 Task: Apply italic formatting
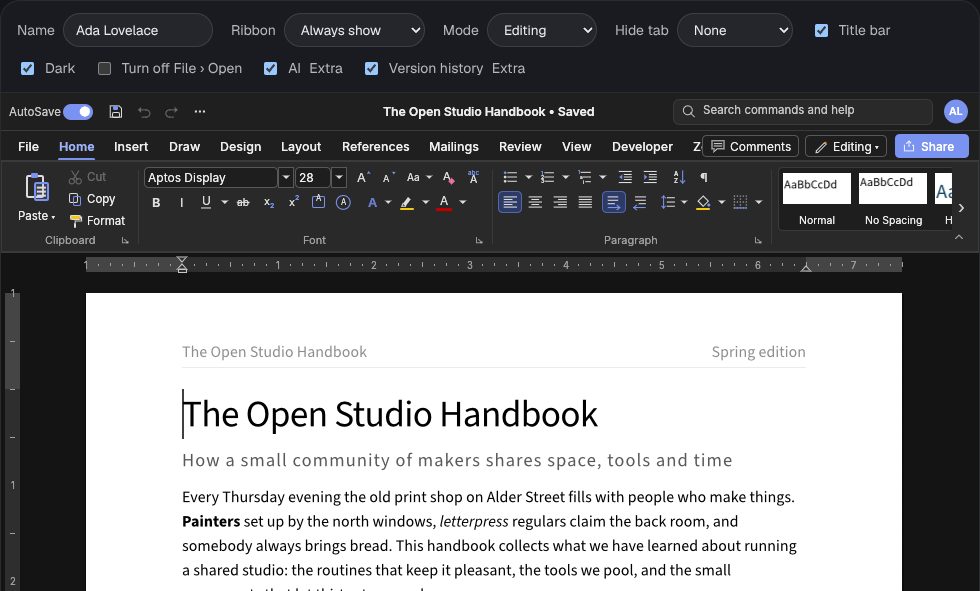click(x=181, y=202)
